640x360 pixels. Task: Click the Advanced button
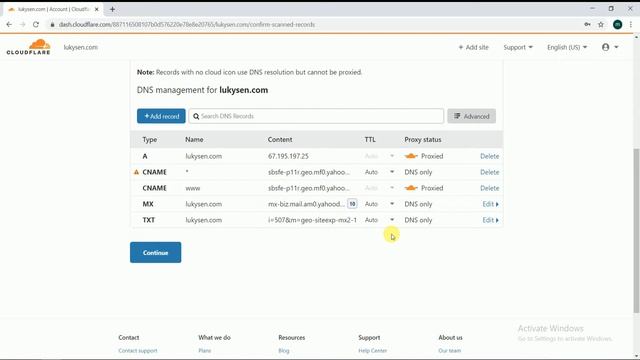471,116
